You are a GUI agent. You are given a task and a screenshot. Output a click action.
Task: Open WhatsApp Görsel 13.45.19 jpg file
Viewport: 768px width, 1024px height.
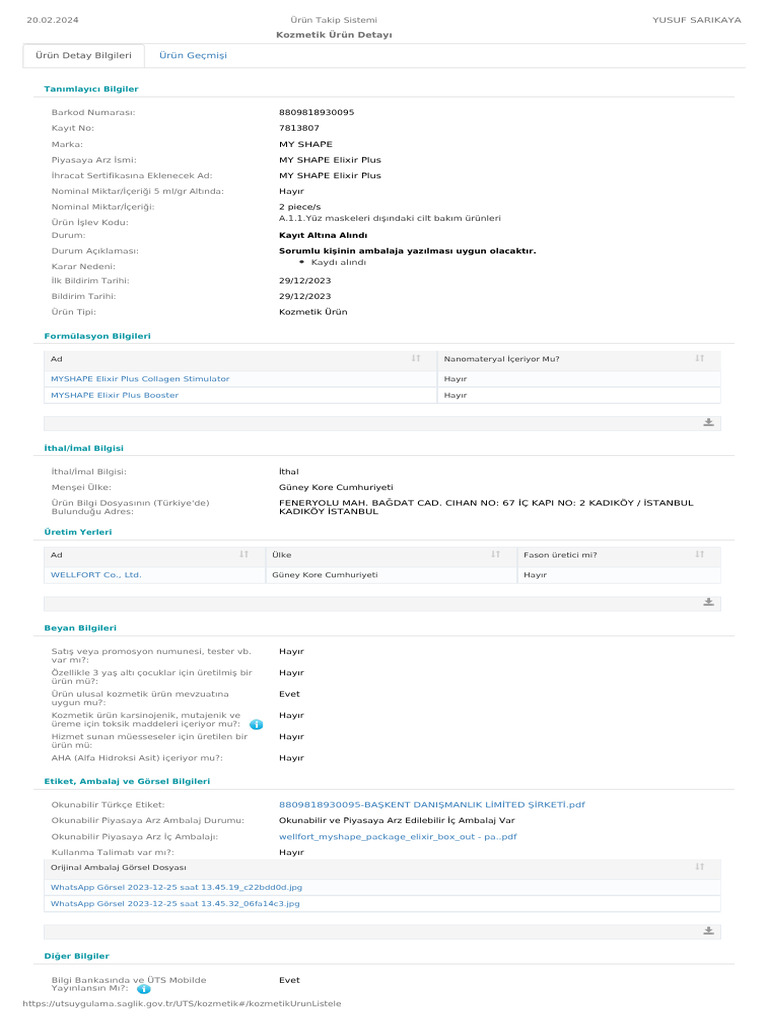[176, 888]
